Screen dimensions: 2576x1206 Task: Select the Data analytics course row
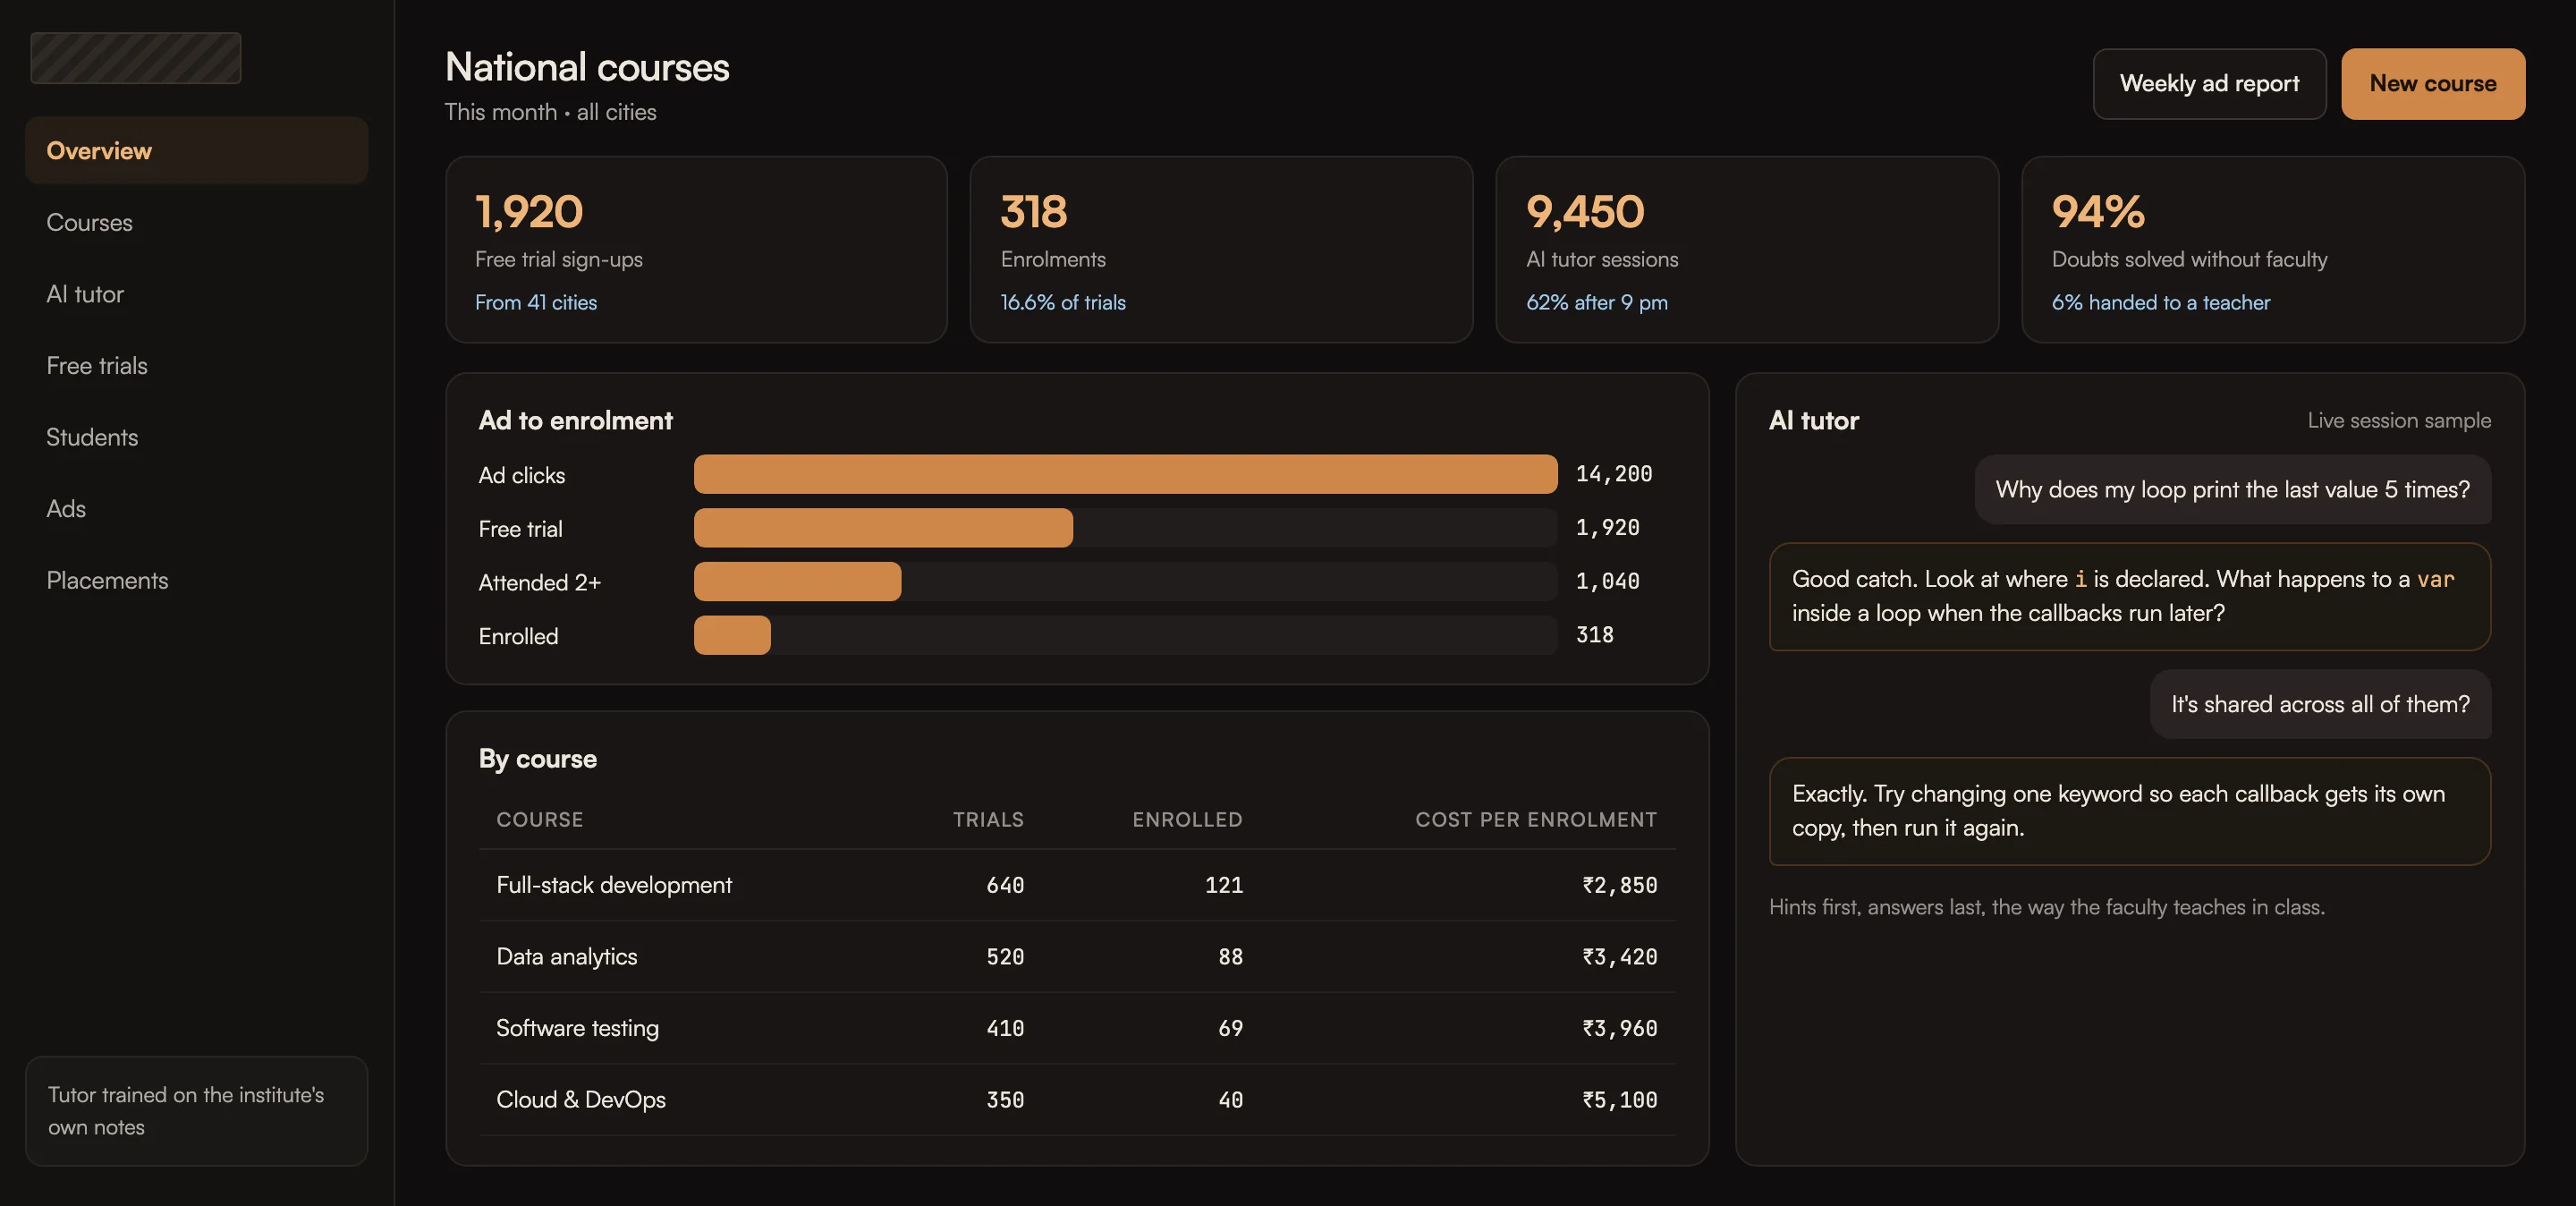1077,957
